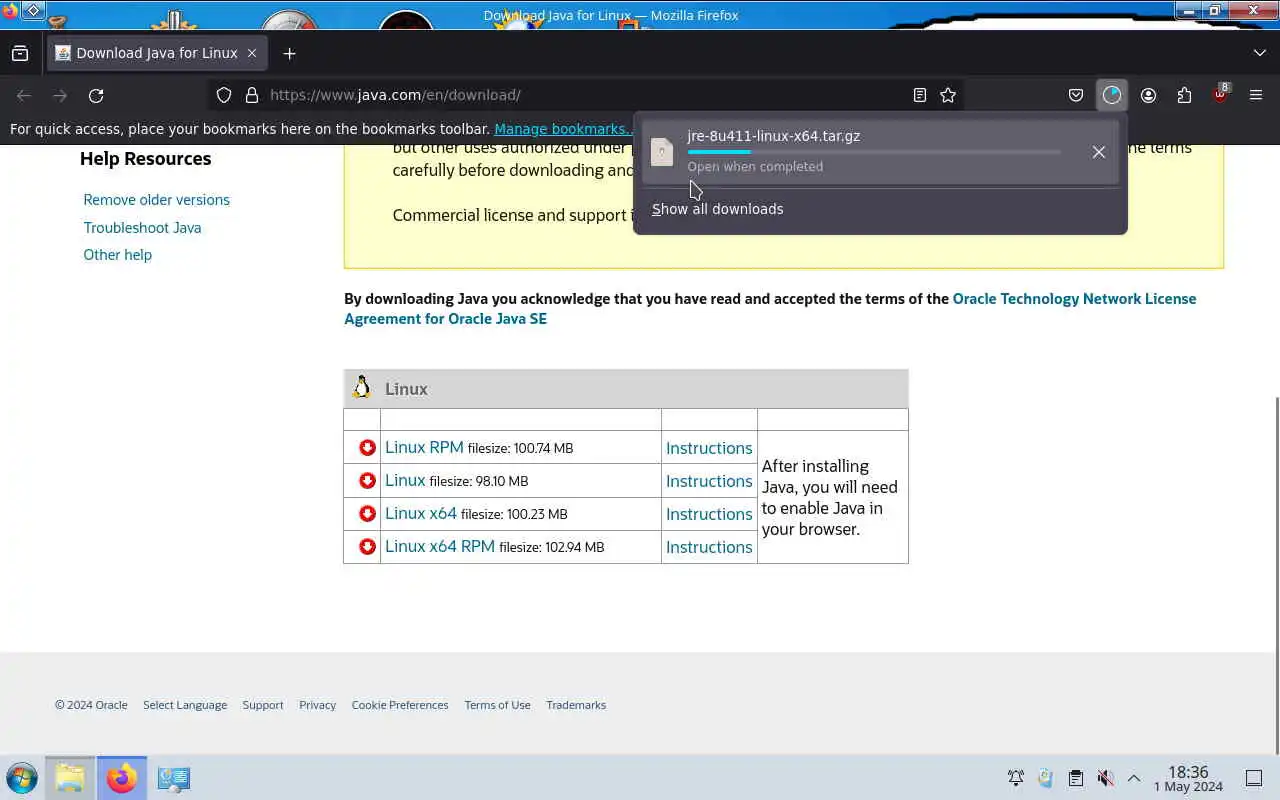Open Firefox View button
The height and width of the screenshot is (800, 1280).
[20, 53]
